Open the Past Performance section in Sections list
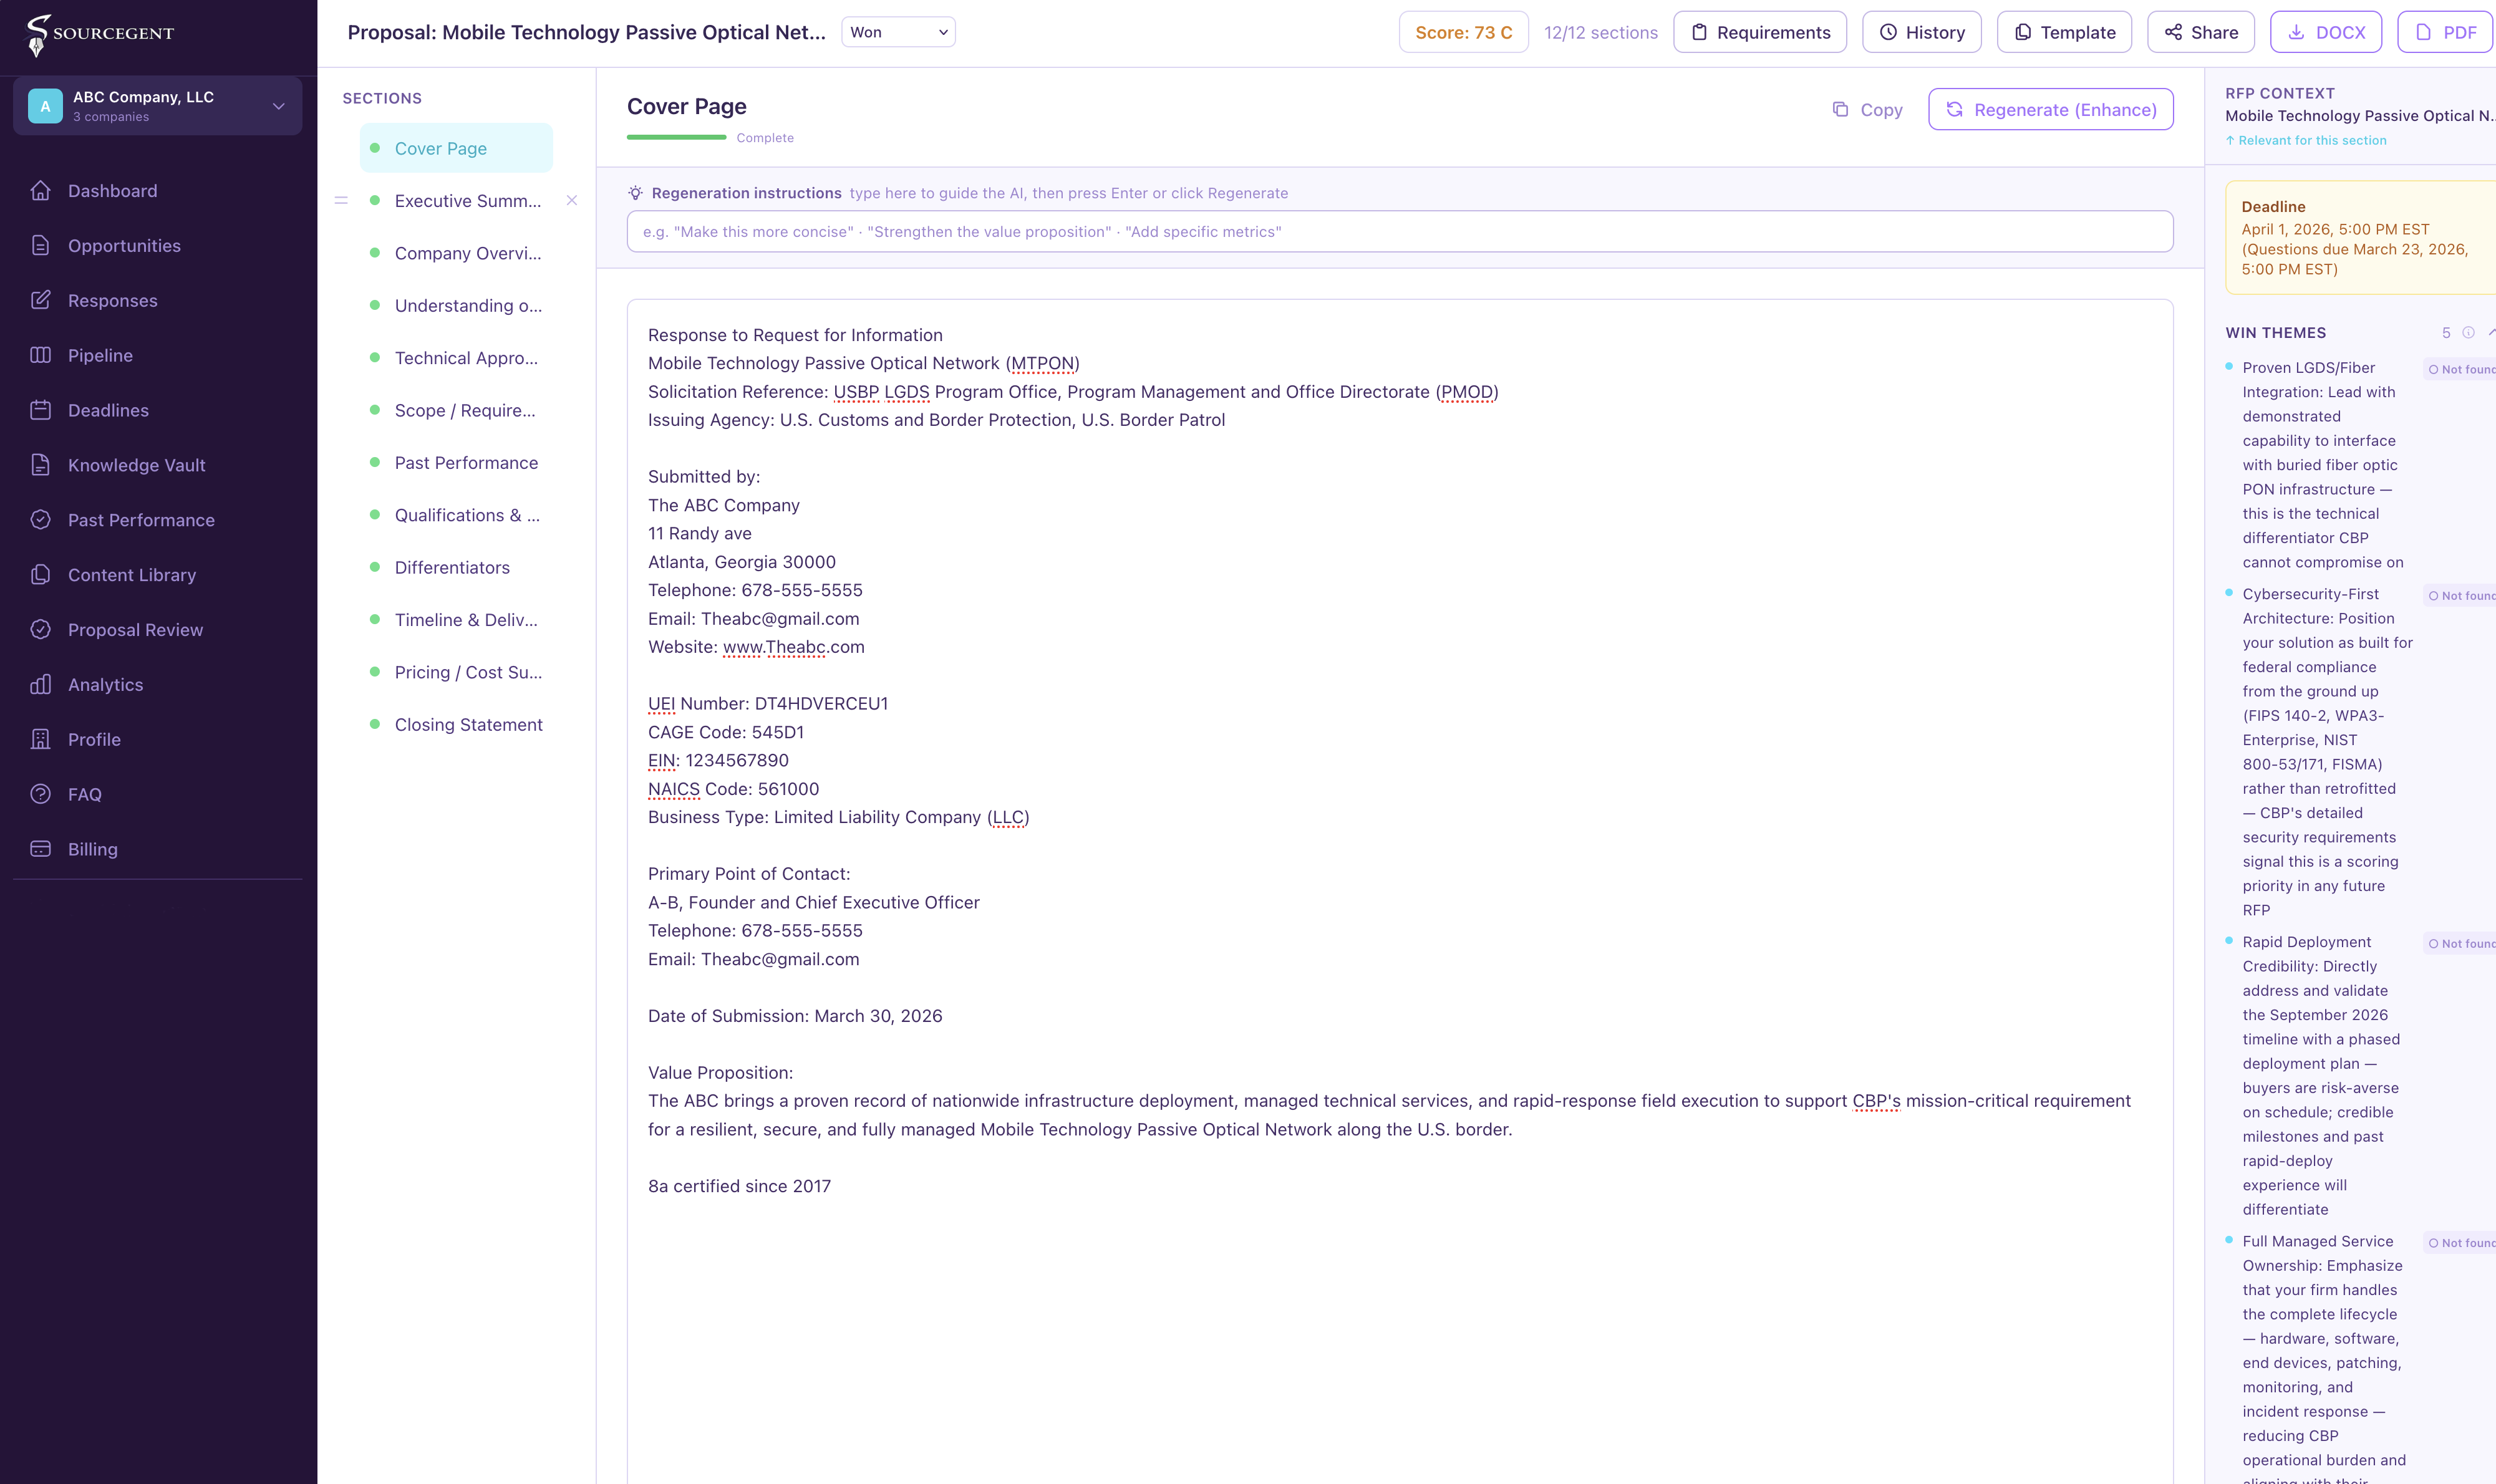The width and height of the screenshot is (2496, 1484). coord(456,463)
